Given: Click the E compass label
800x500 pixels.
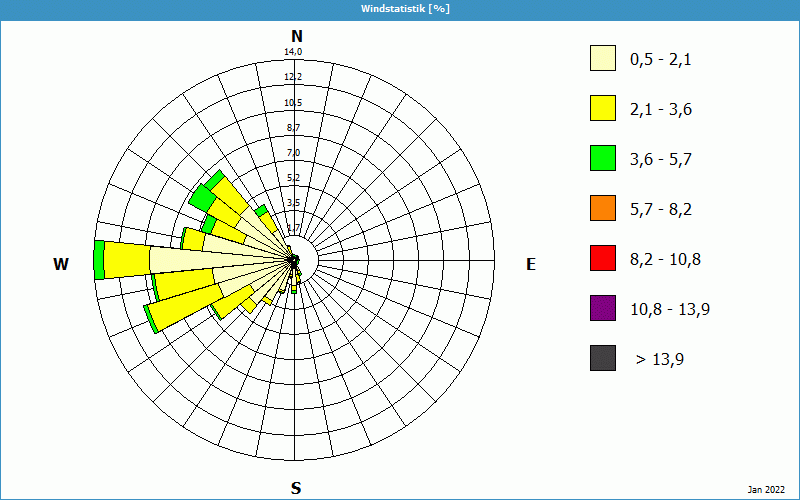Looking at the screenshot, I should [x=531, y=264].
